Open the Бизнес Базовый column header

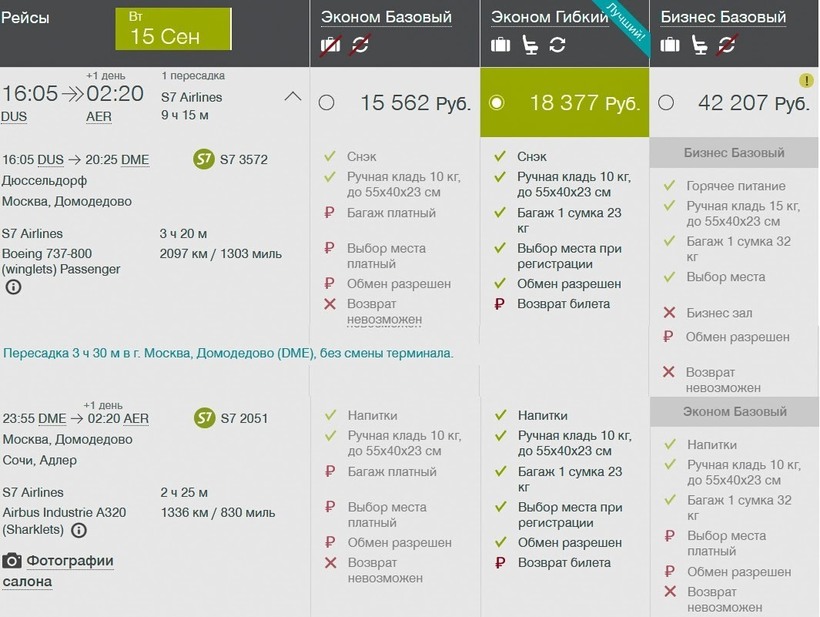(x=723, y=17)
